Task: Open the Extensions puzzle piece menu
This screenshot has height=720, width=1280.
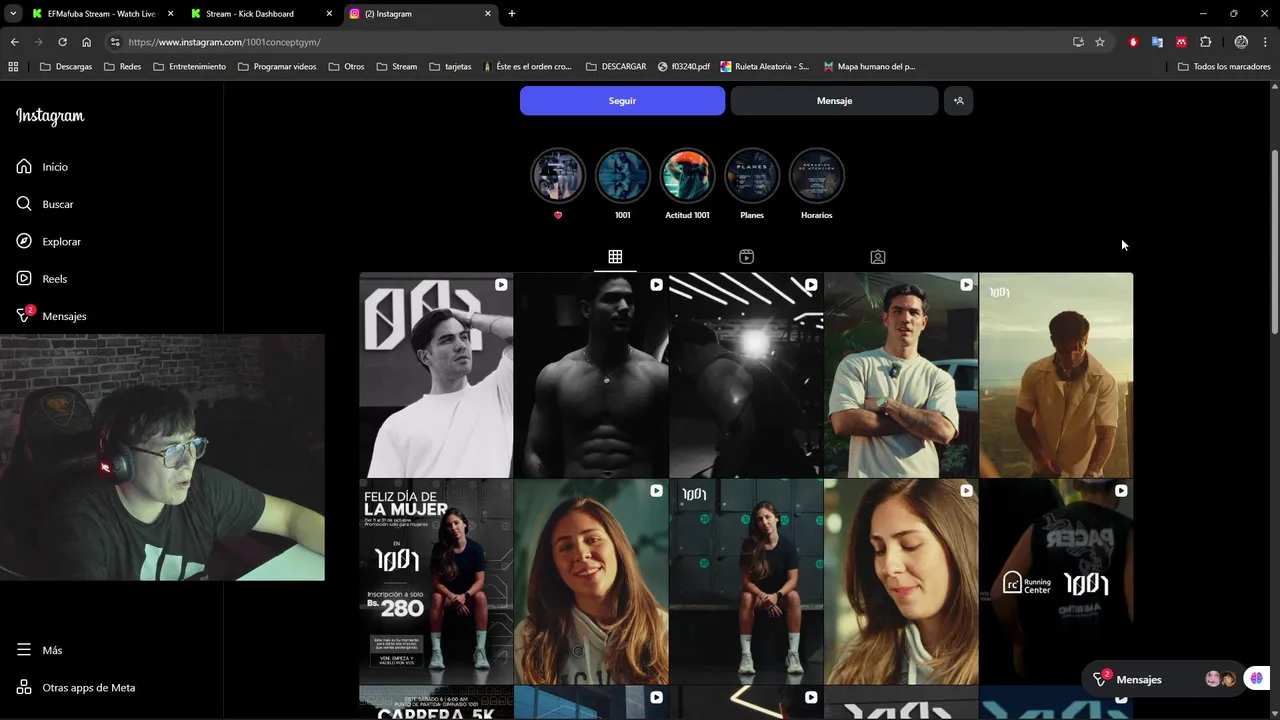Action: (x=1205, y=42)
